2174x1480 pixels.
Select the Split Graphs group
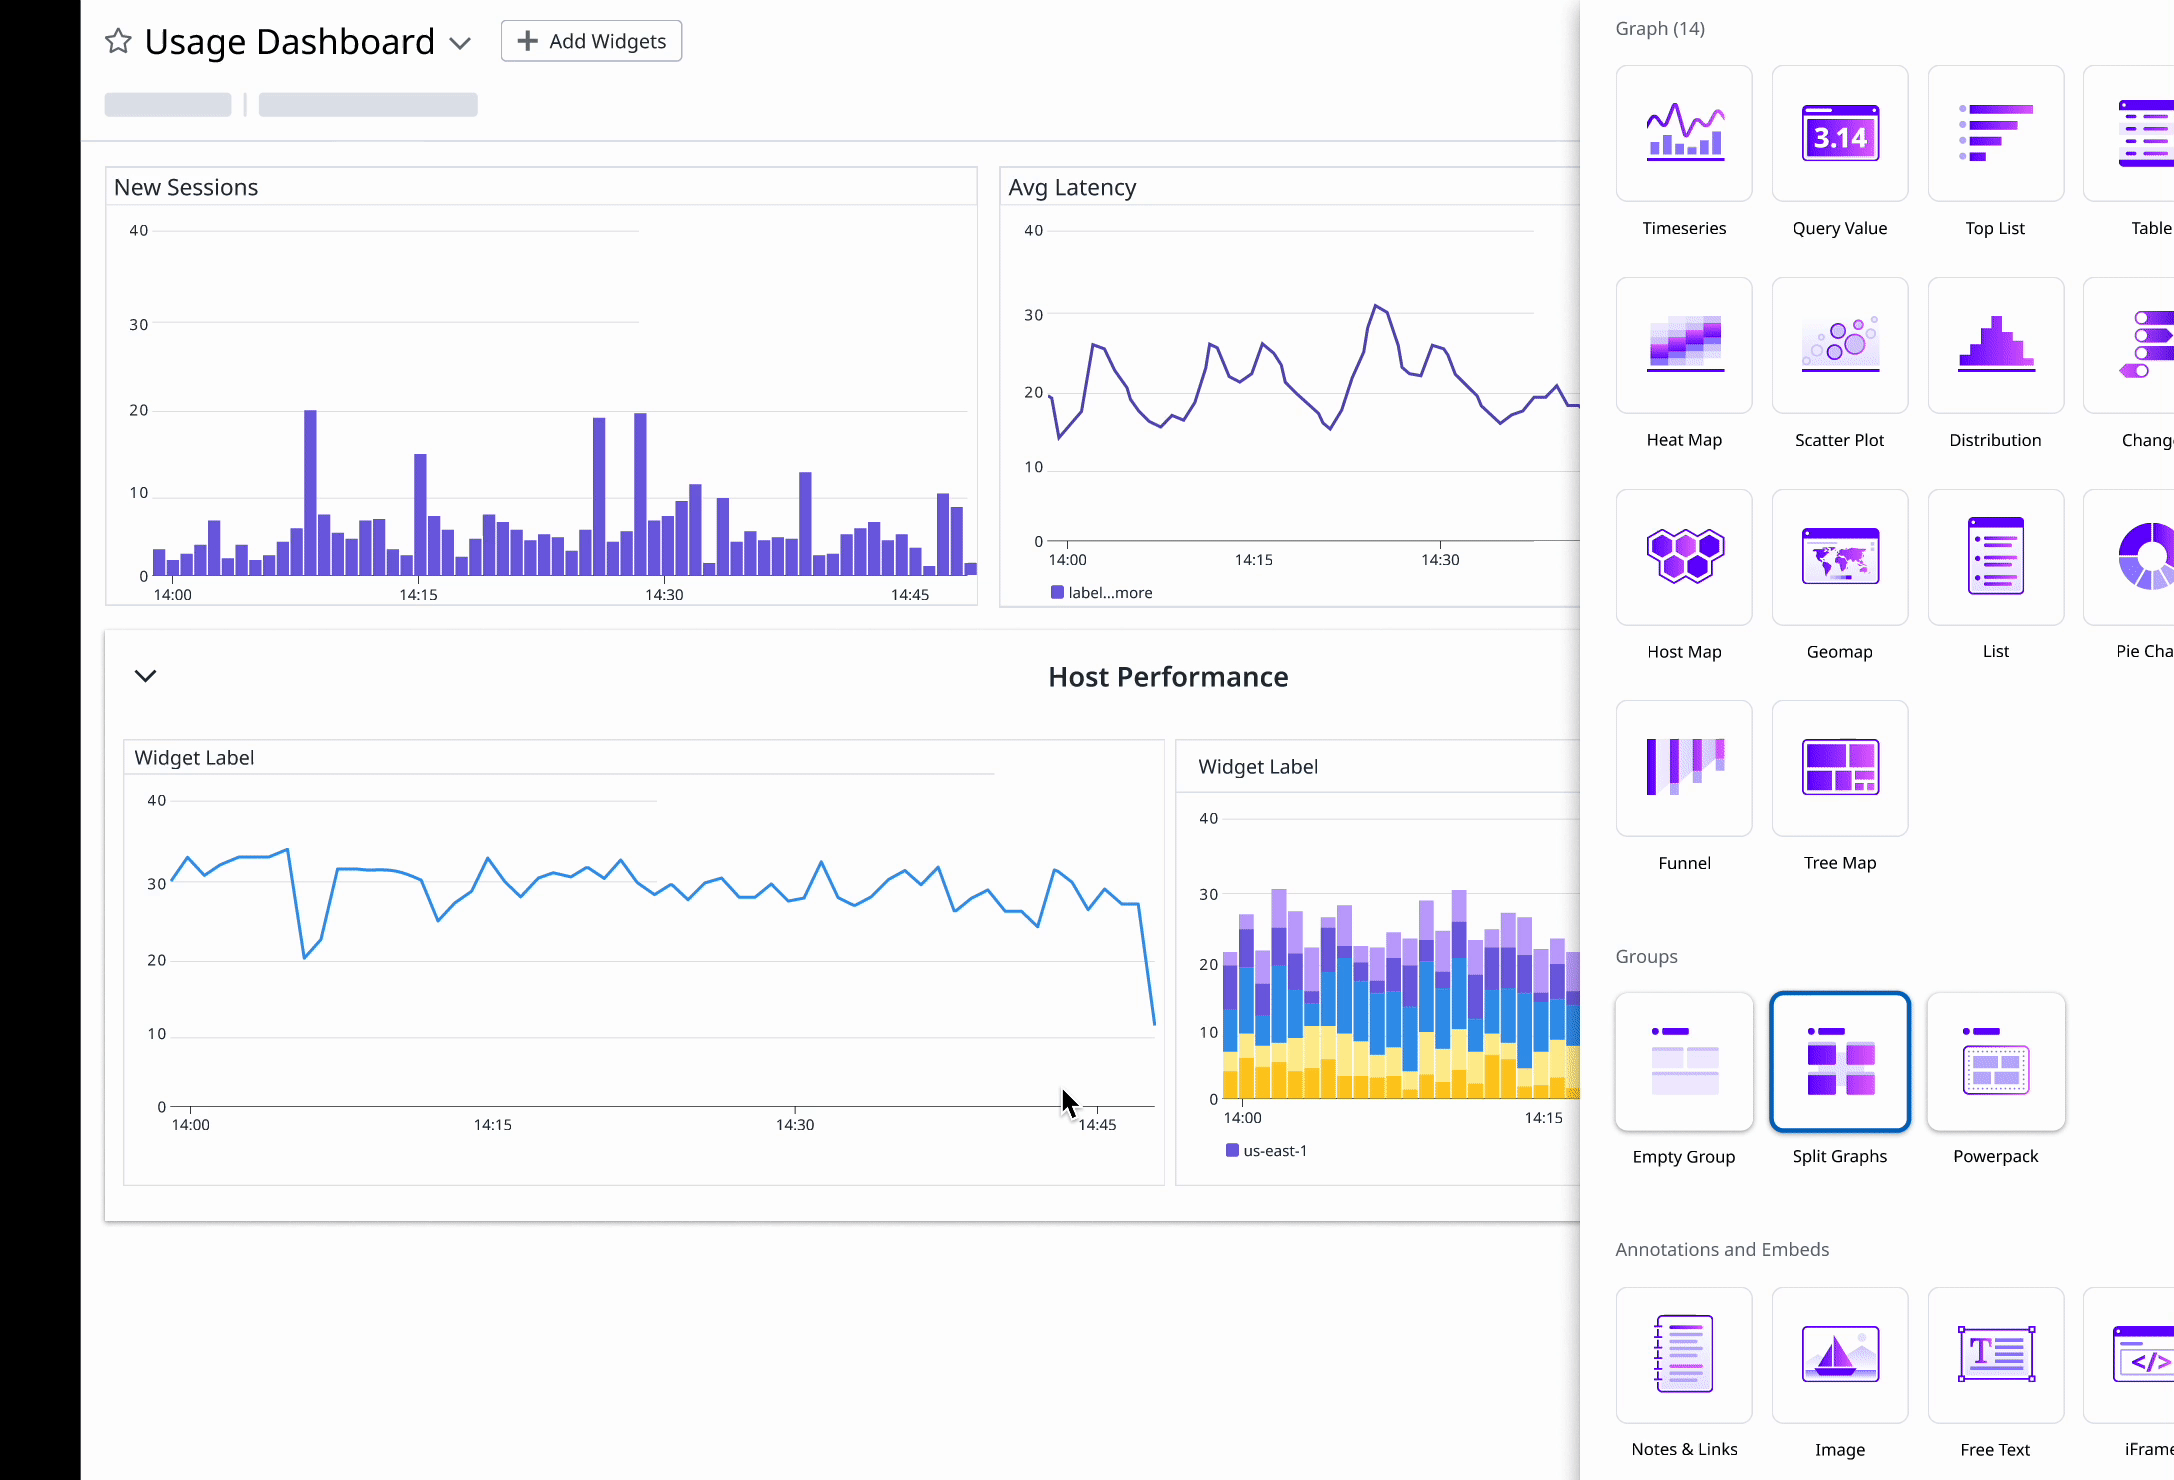(x=1839, y=1062)
